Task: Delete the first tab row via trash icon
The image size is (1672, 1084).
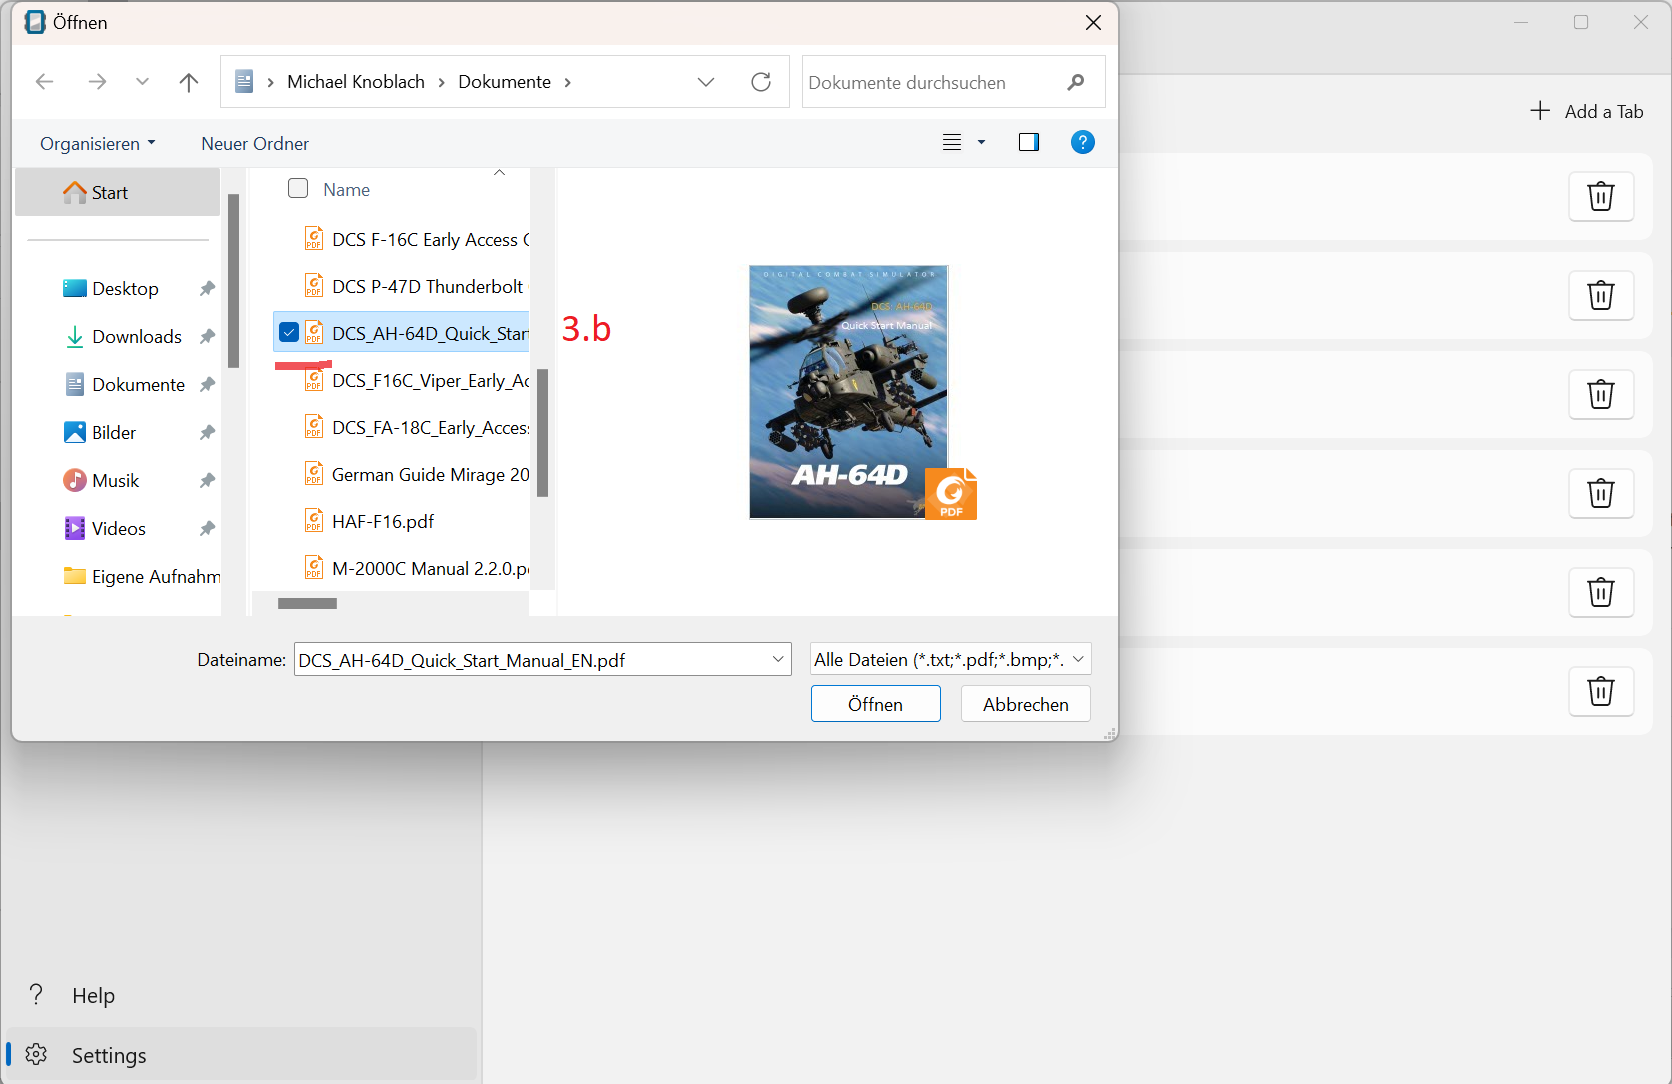Action: [1601, 196]
